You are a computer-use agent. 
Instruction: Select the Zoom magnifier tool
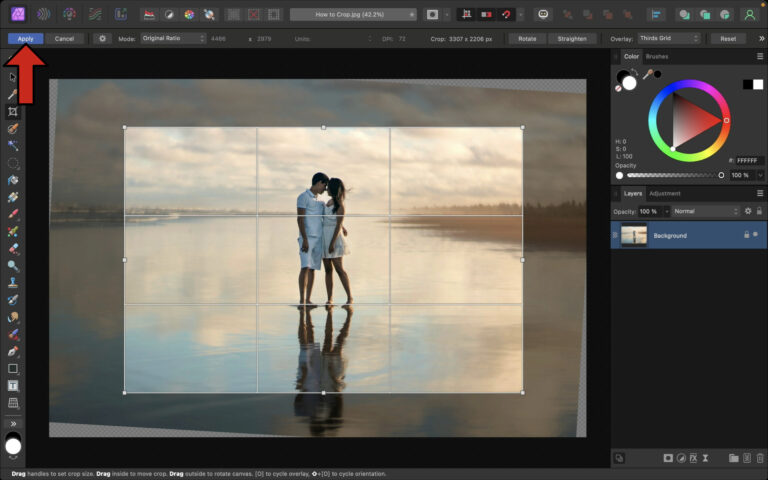(x=13, y=266)
